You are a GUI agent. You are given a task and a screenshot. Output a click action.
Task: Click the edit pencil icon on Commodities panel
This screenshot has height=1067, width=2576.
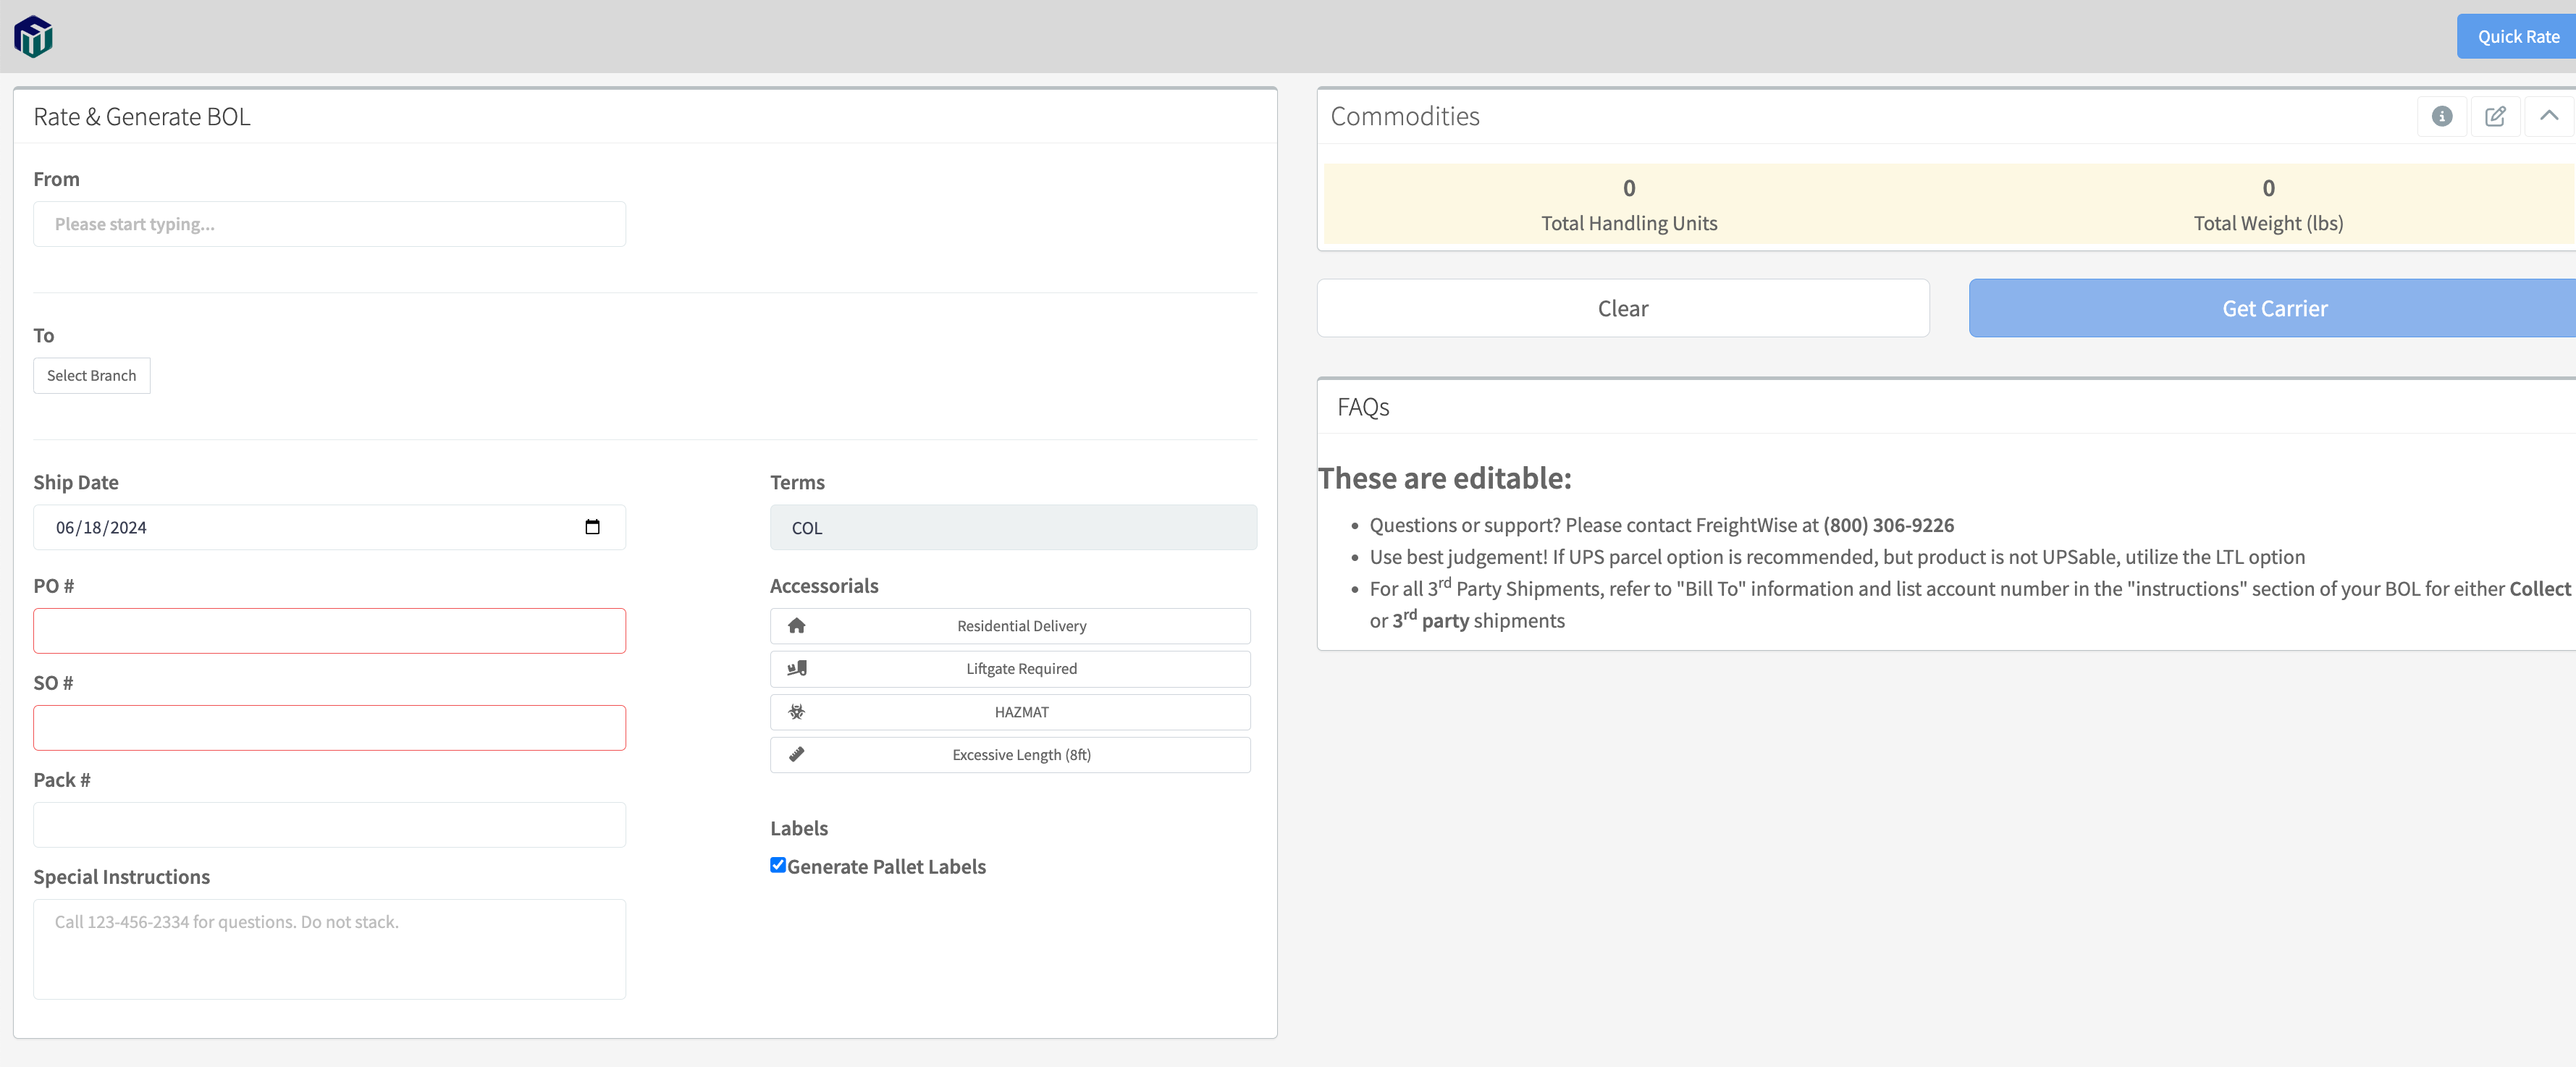(2496, 116)
